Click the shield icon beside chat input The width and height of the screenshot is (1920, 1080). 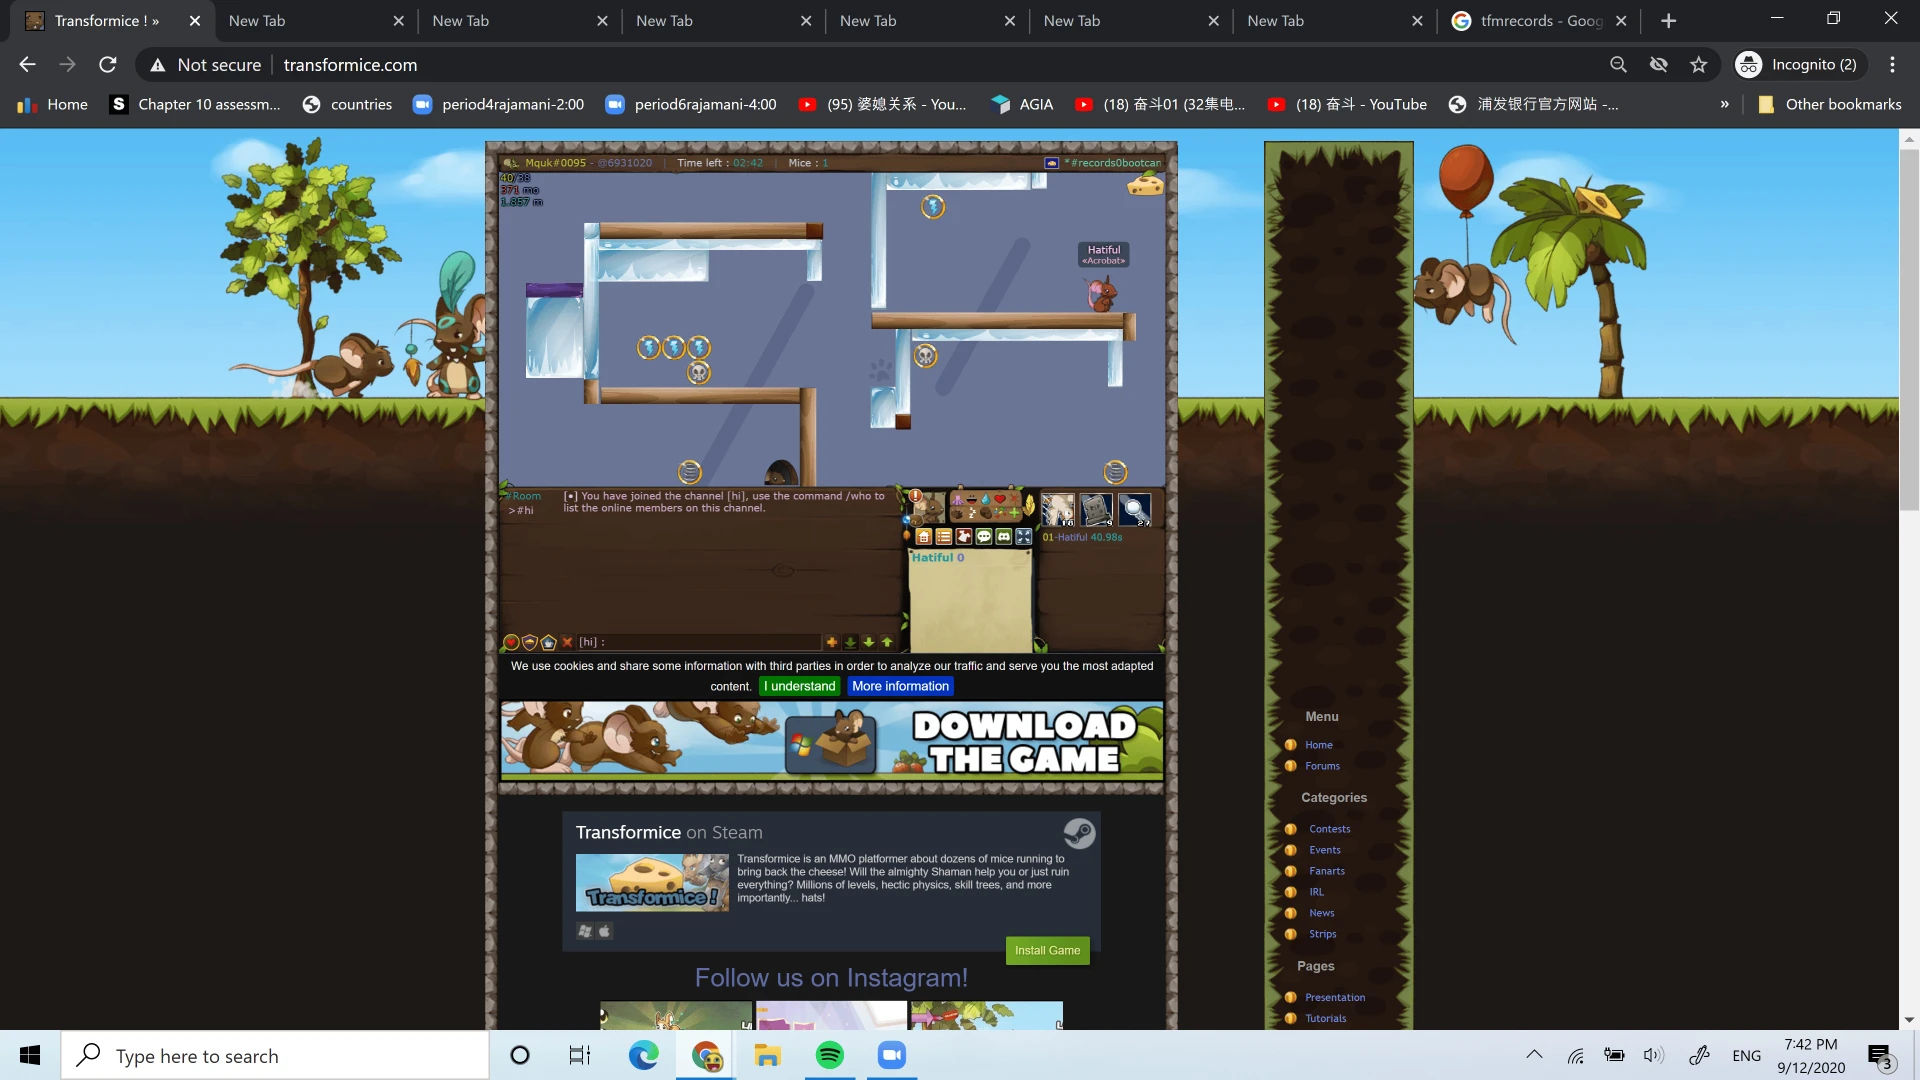[530, 642]
